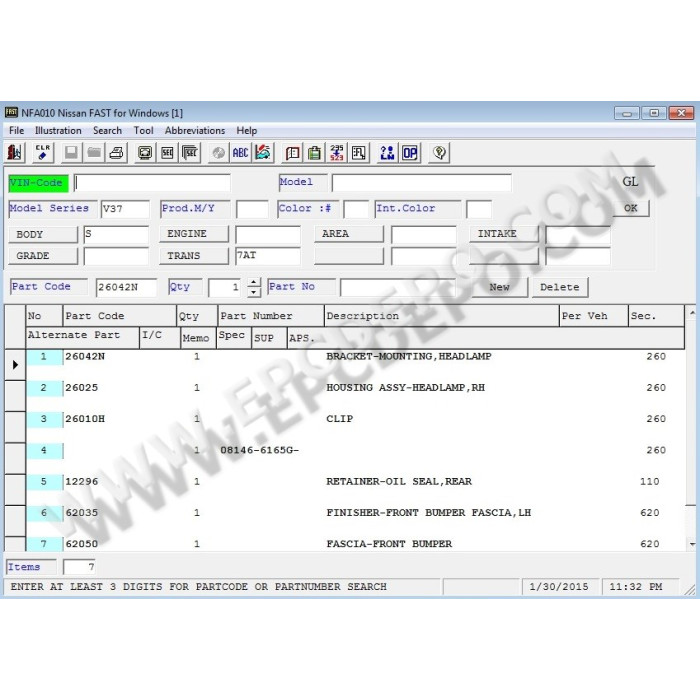Click the Int.Color input field
Image resolution: width=700 pixels, height=700 pixels.
pyautogui.click(x=479, y=209)
